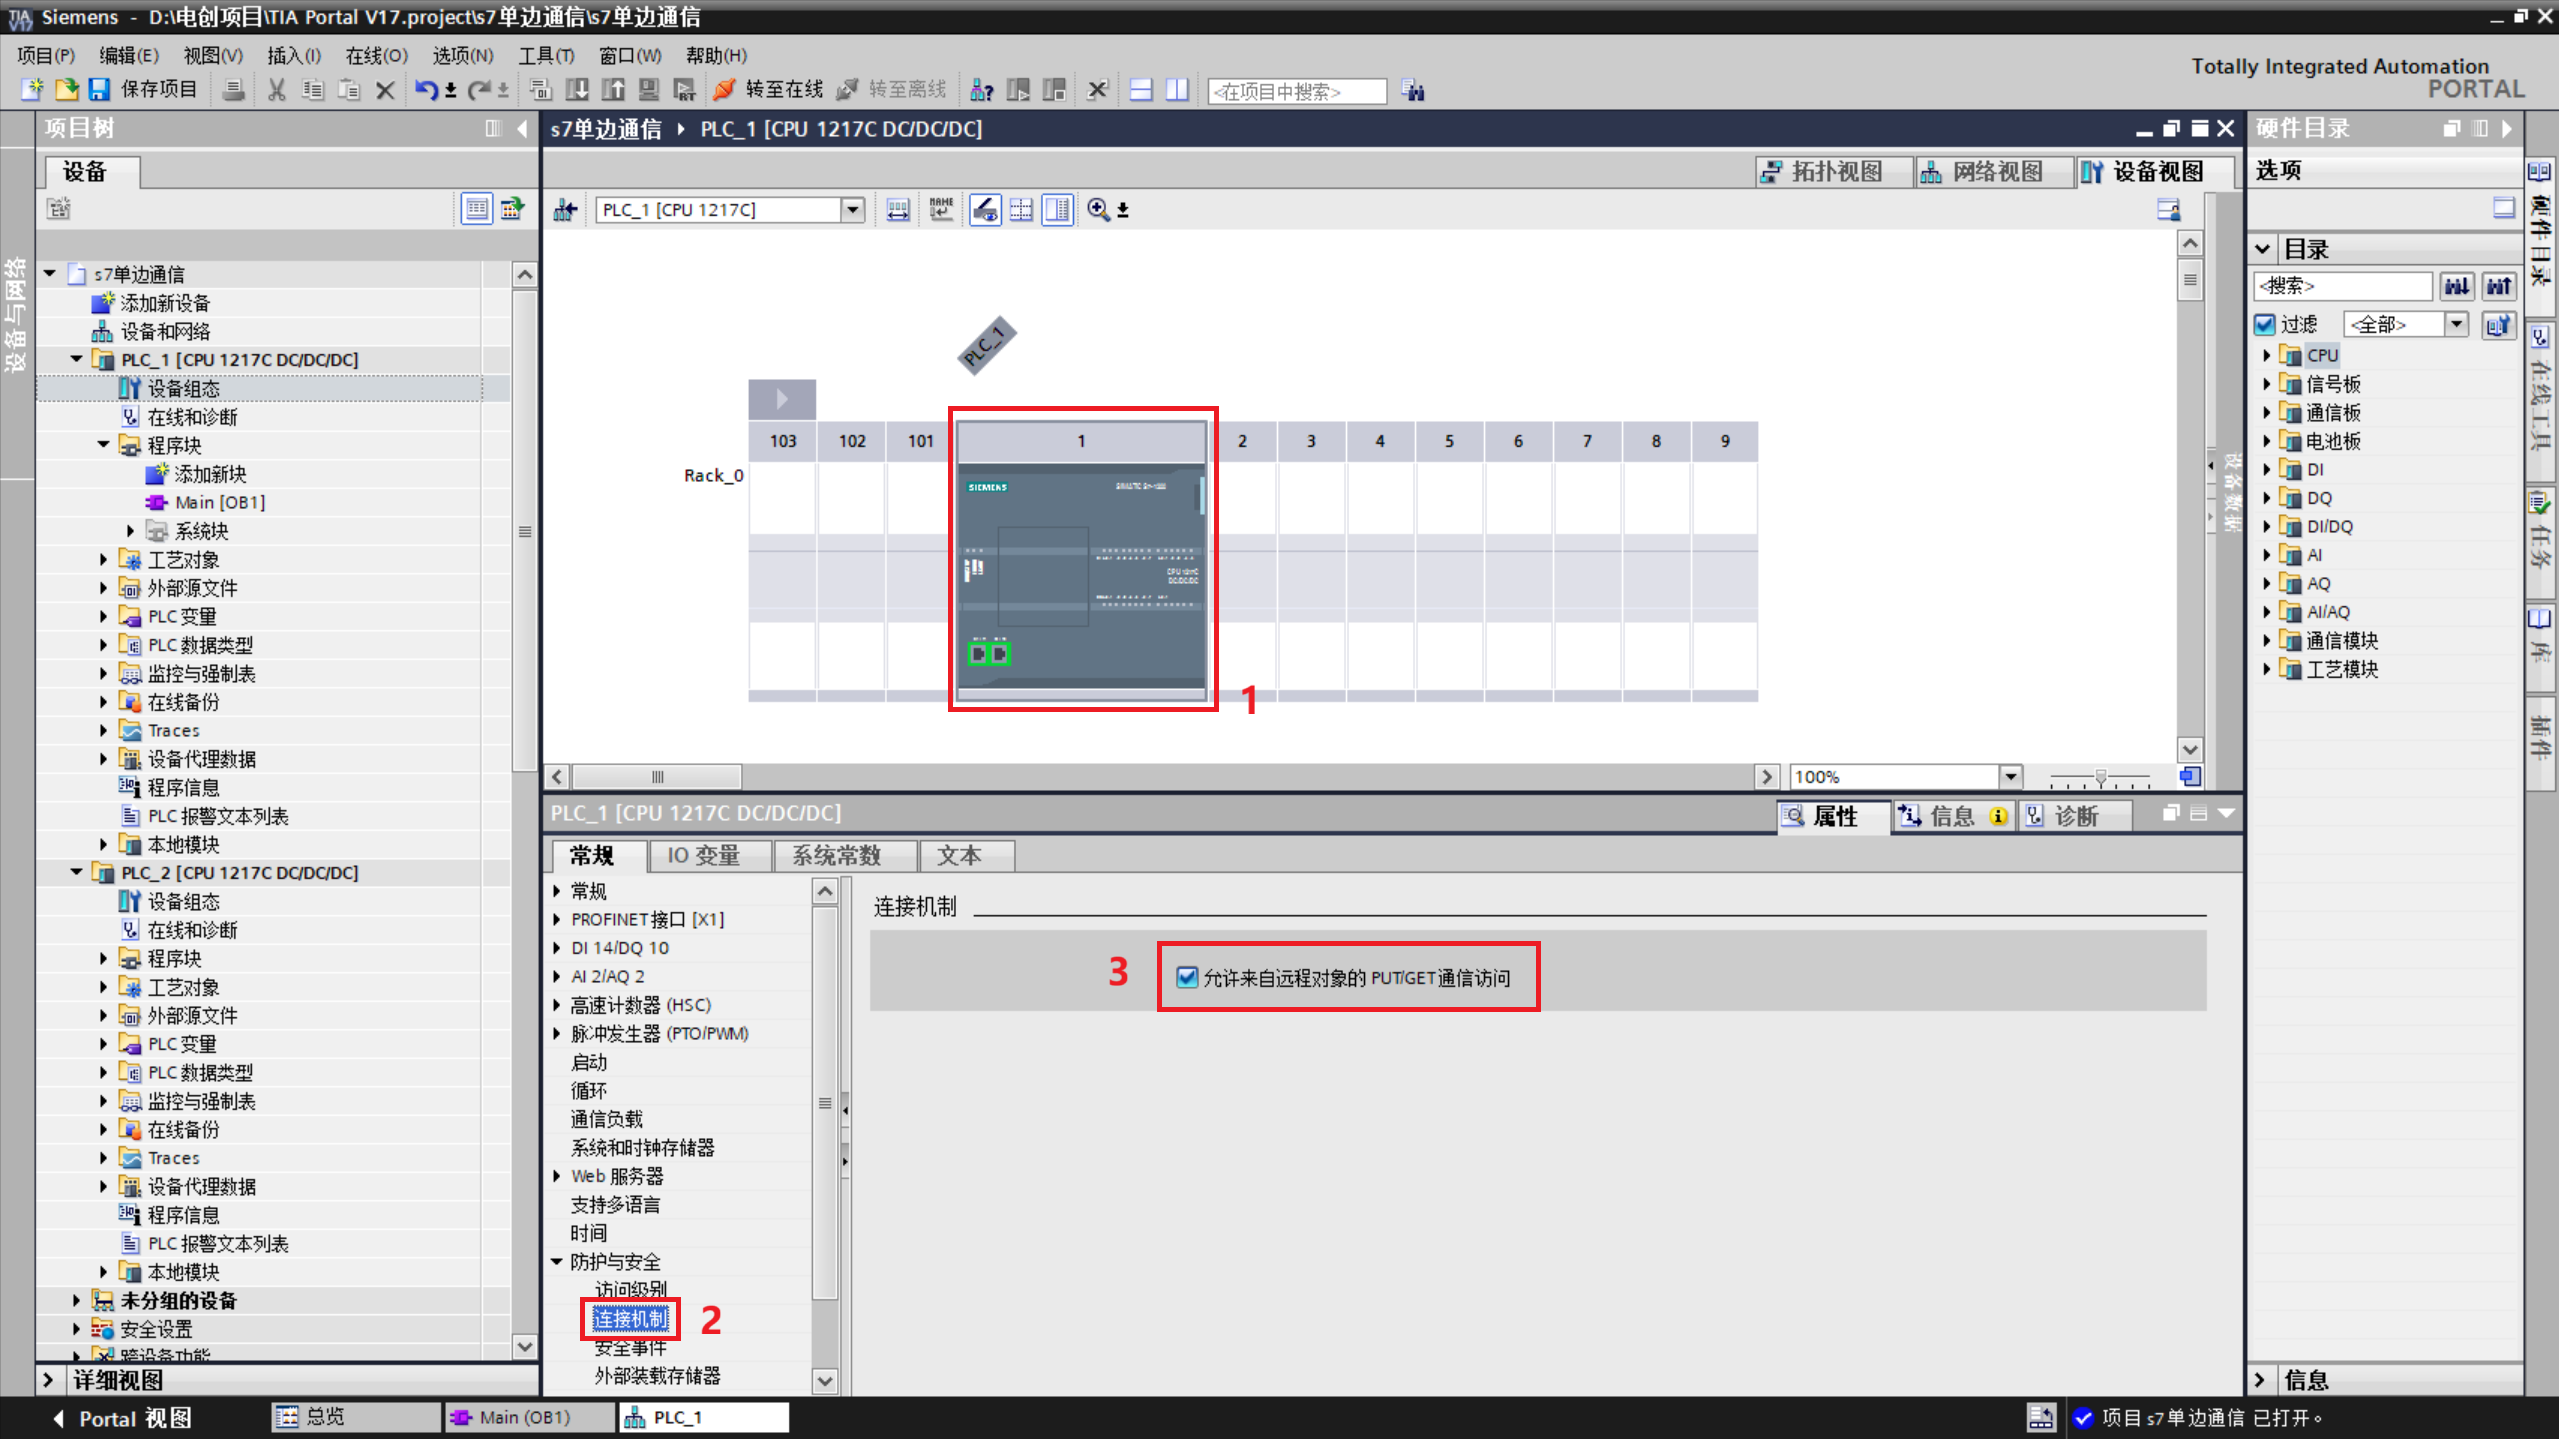The image size is (2559, 1439).
Task: Click the Undo arrow icon
Action: (x=425, y=90)
